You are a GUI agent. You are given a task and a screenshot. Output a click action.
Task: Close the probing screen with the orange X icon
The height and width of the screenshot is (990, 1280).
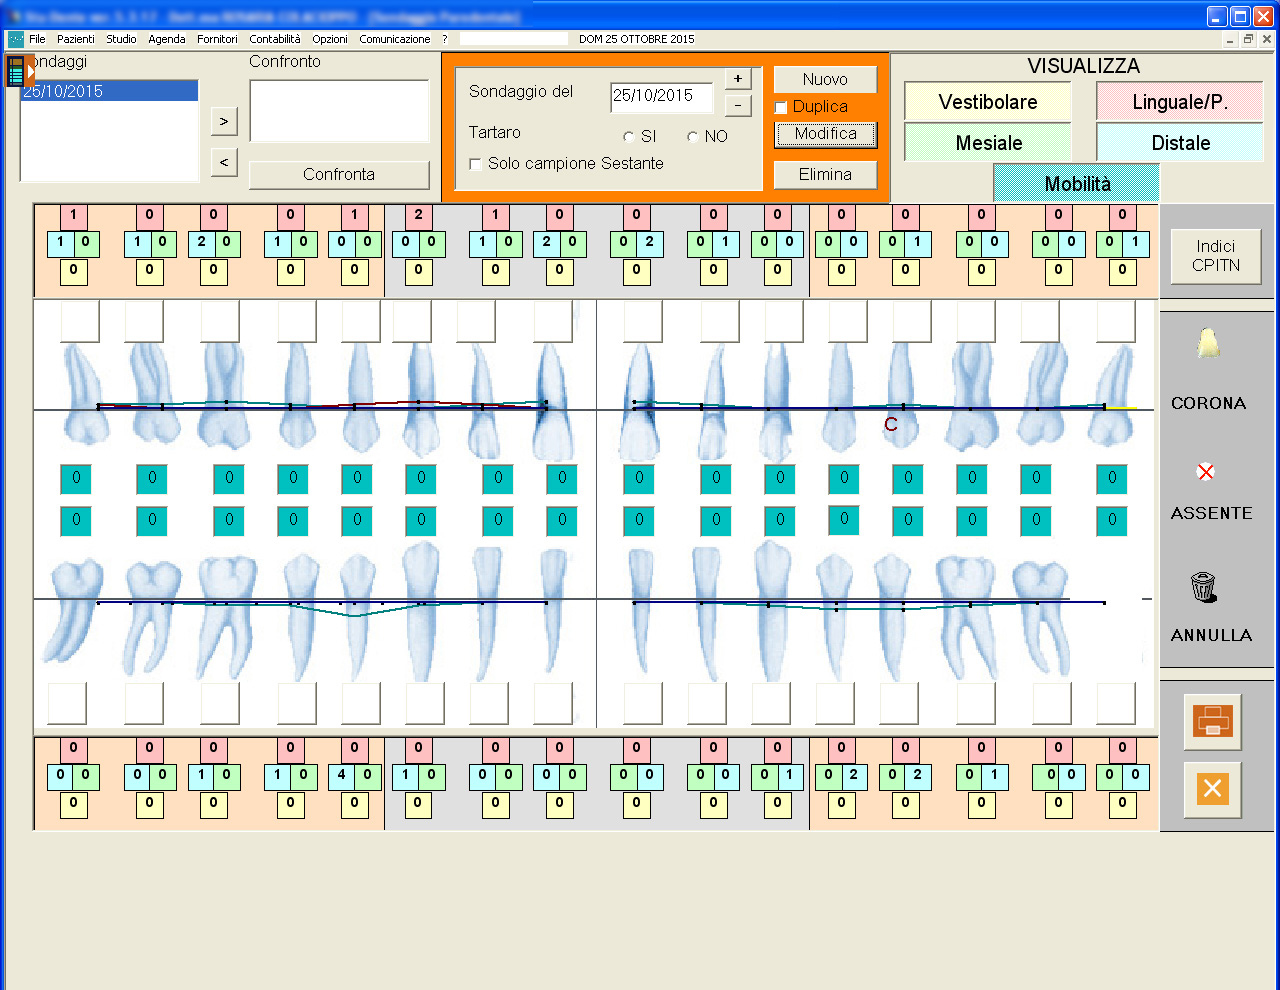(1212, 789)
